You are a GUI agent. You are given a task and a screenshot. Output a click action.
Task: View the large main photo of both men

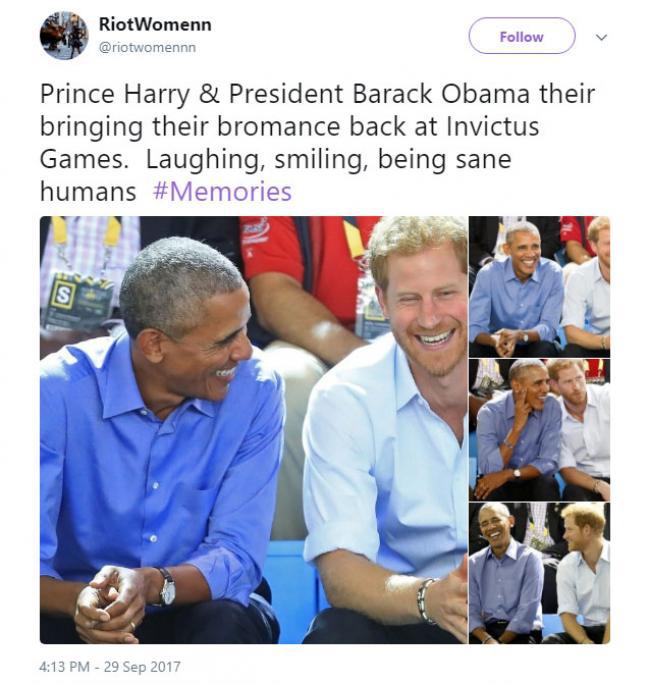(x=253, y=430)
